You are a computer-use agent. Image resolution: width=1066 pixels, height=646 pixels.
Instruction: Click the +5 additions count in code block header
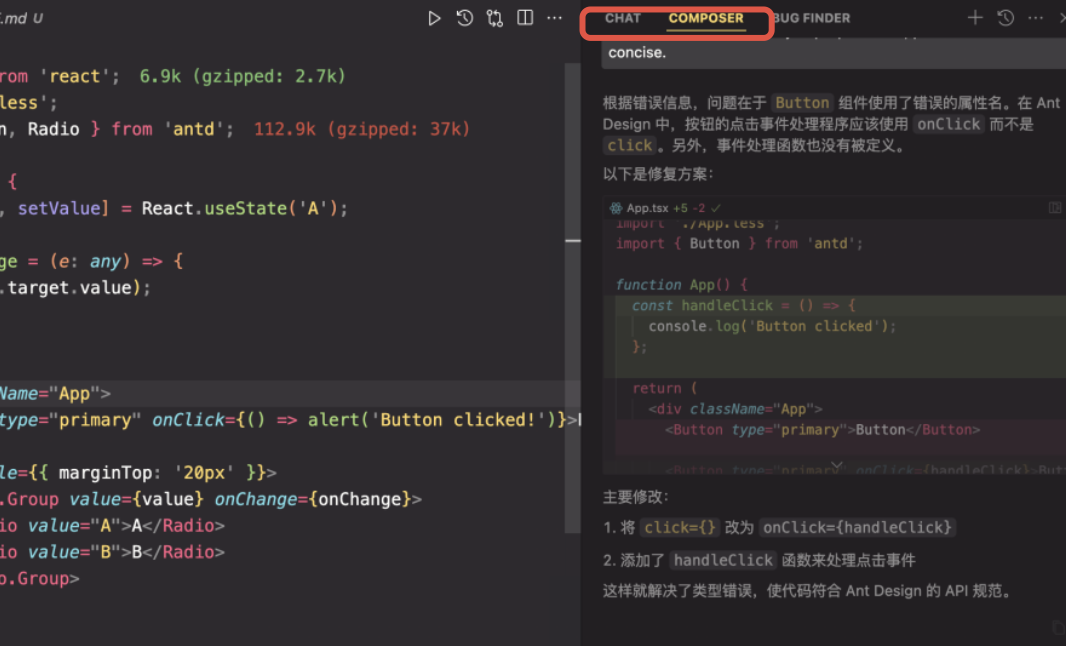(x=680, y=208)
